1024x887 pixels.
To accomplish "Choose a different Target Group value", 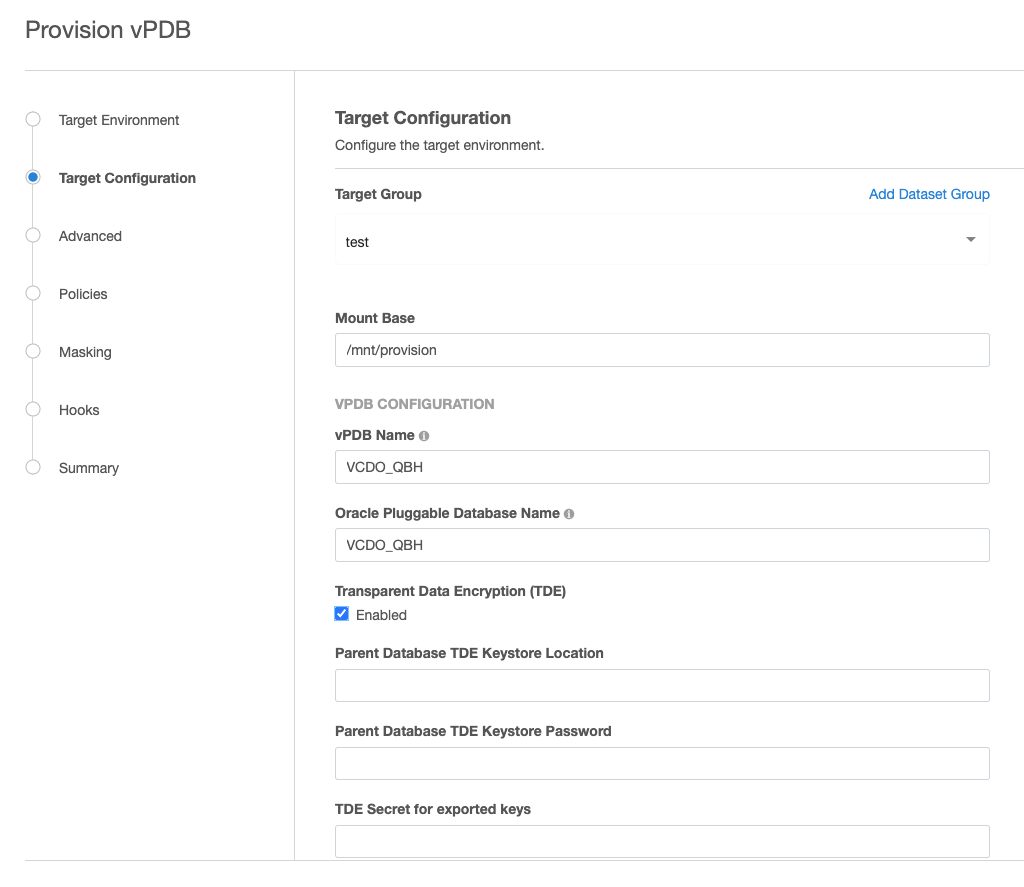I will pyautogui.click(x=661, y=240).
